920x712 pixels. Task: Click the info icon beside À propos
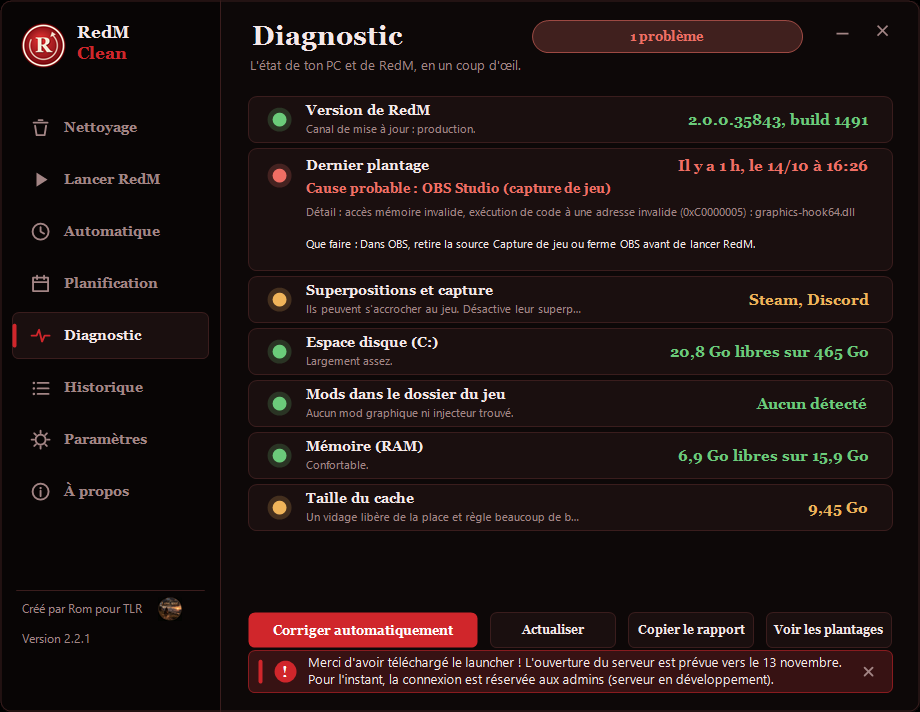tap(40, 491)
